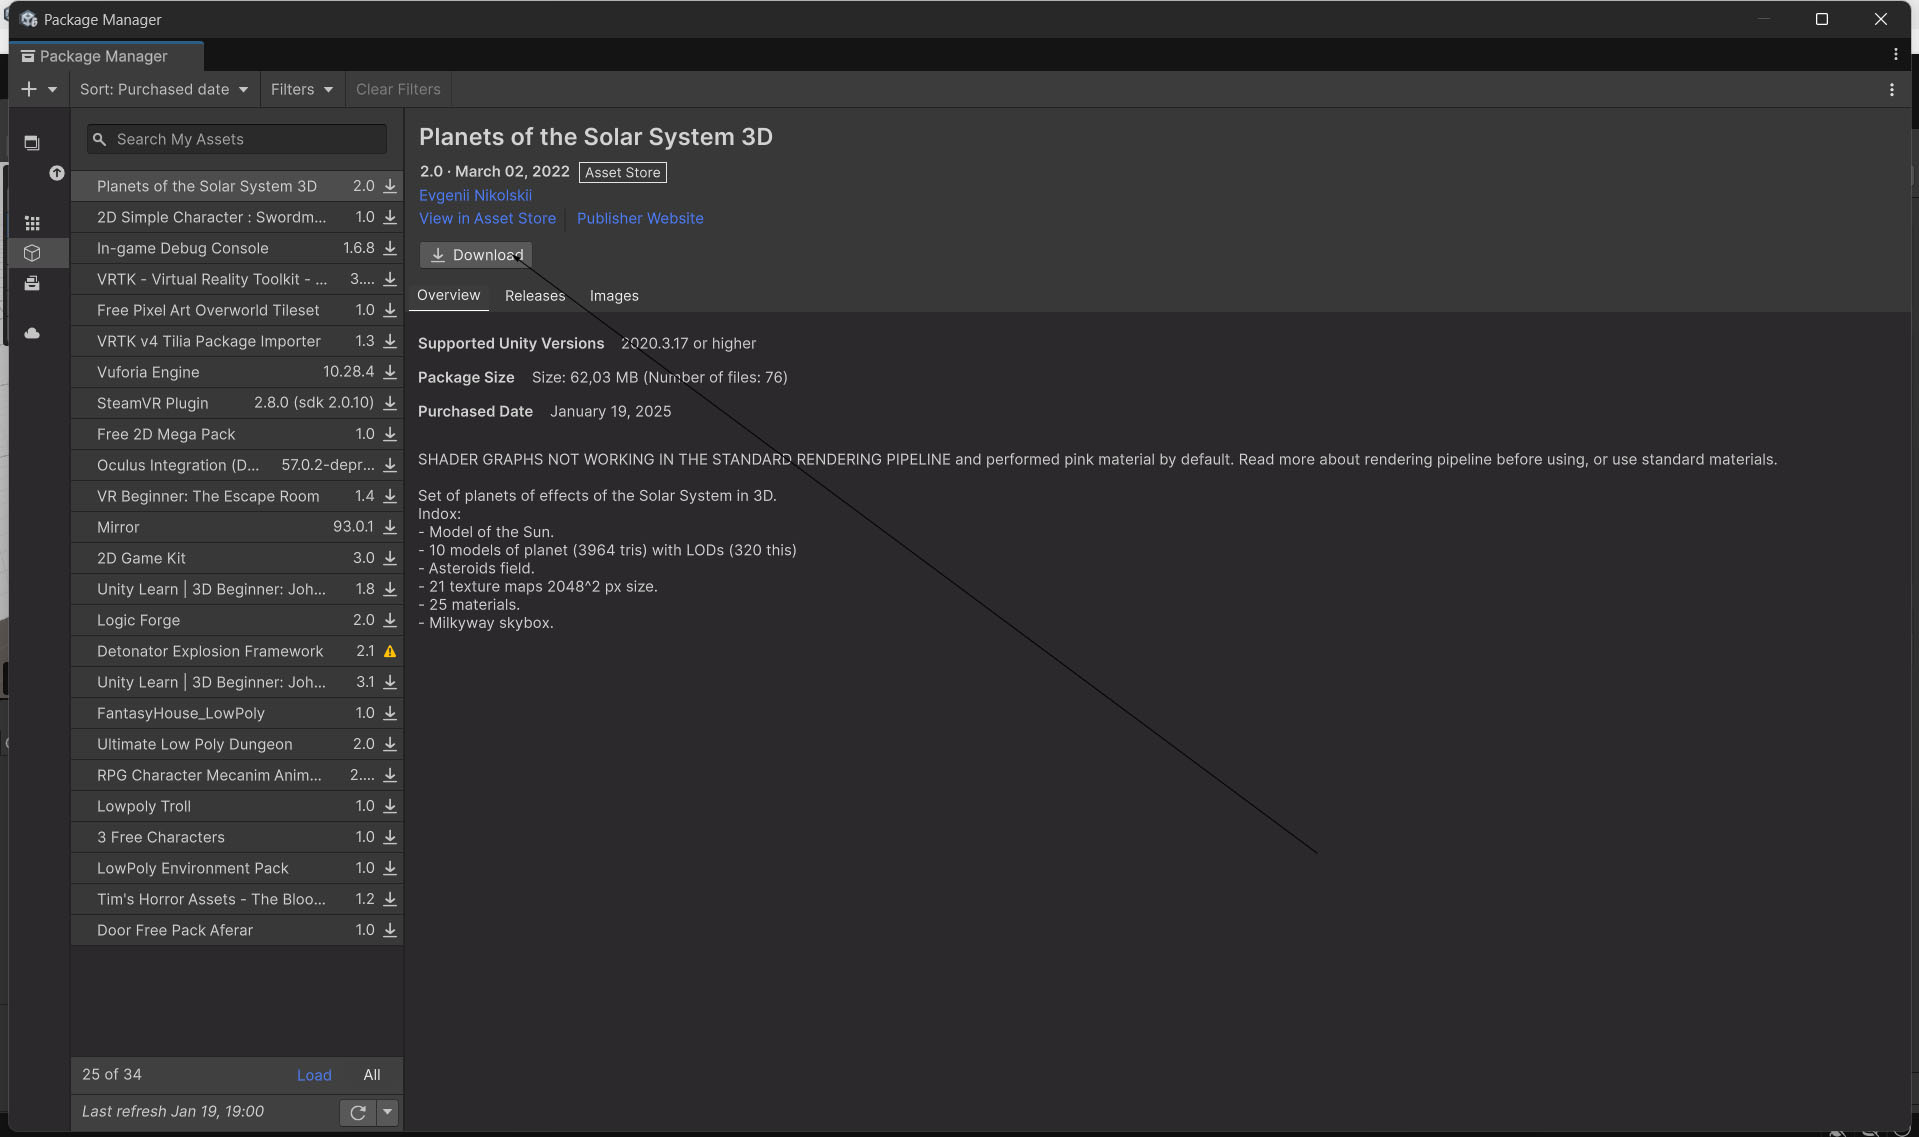Screen dimensions: 1919x1137
Task: Click download icon beside Vuforia Engine
Action: (390, 372)
